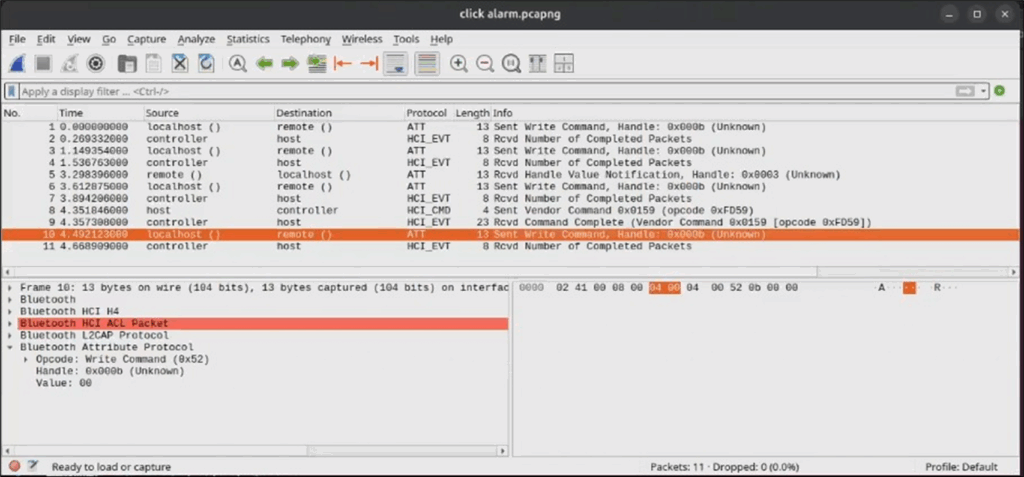This screenshot has height=477, width=1024.
Task: Open the View menu
Action: coord(79,39)
